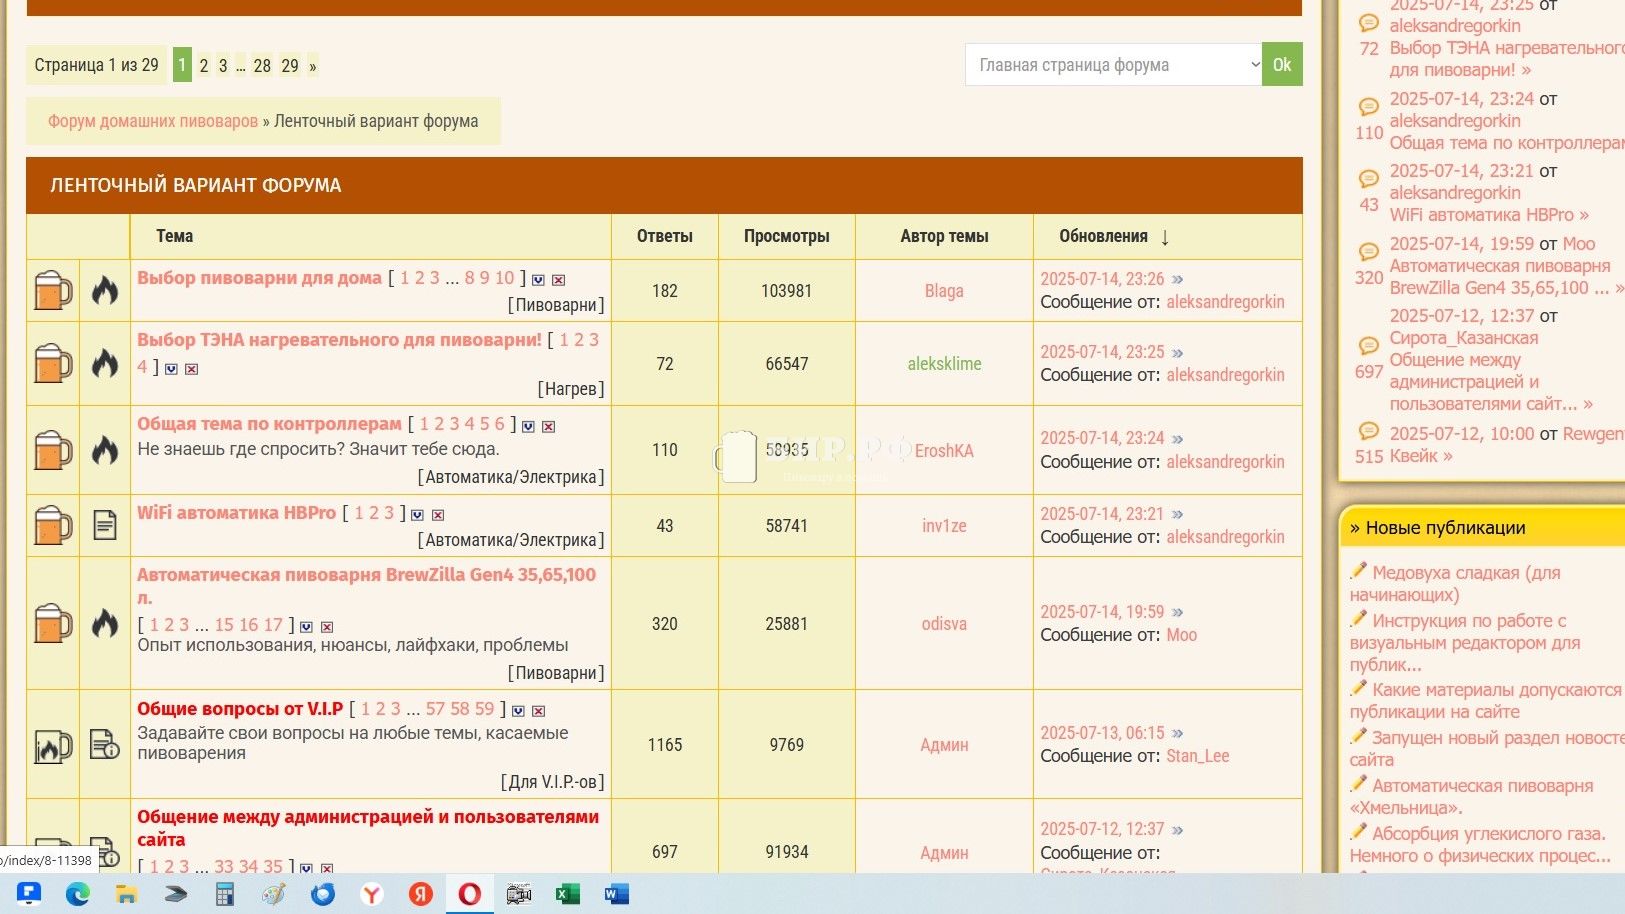Image resolution: width=1625 pixels, height=914 pixels.
Task: Click the red X icon after 'Выбор пивоварни для дома' pages
Action: click(x=559, y=280)
